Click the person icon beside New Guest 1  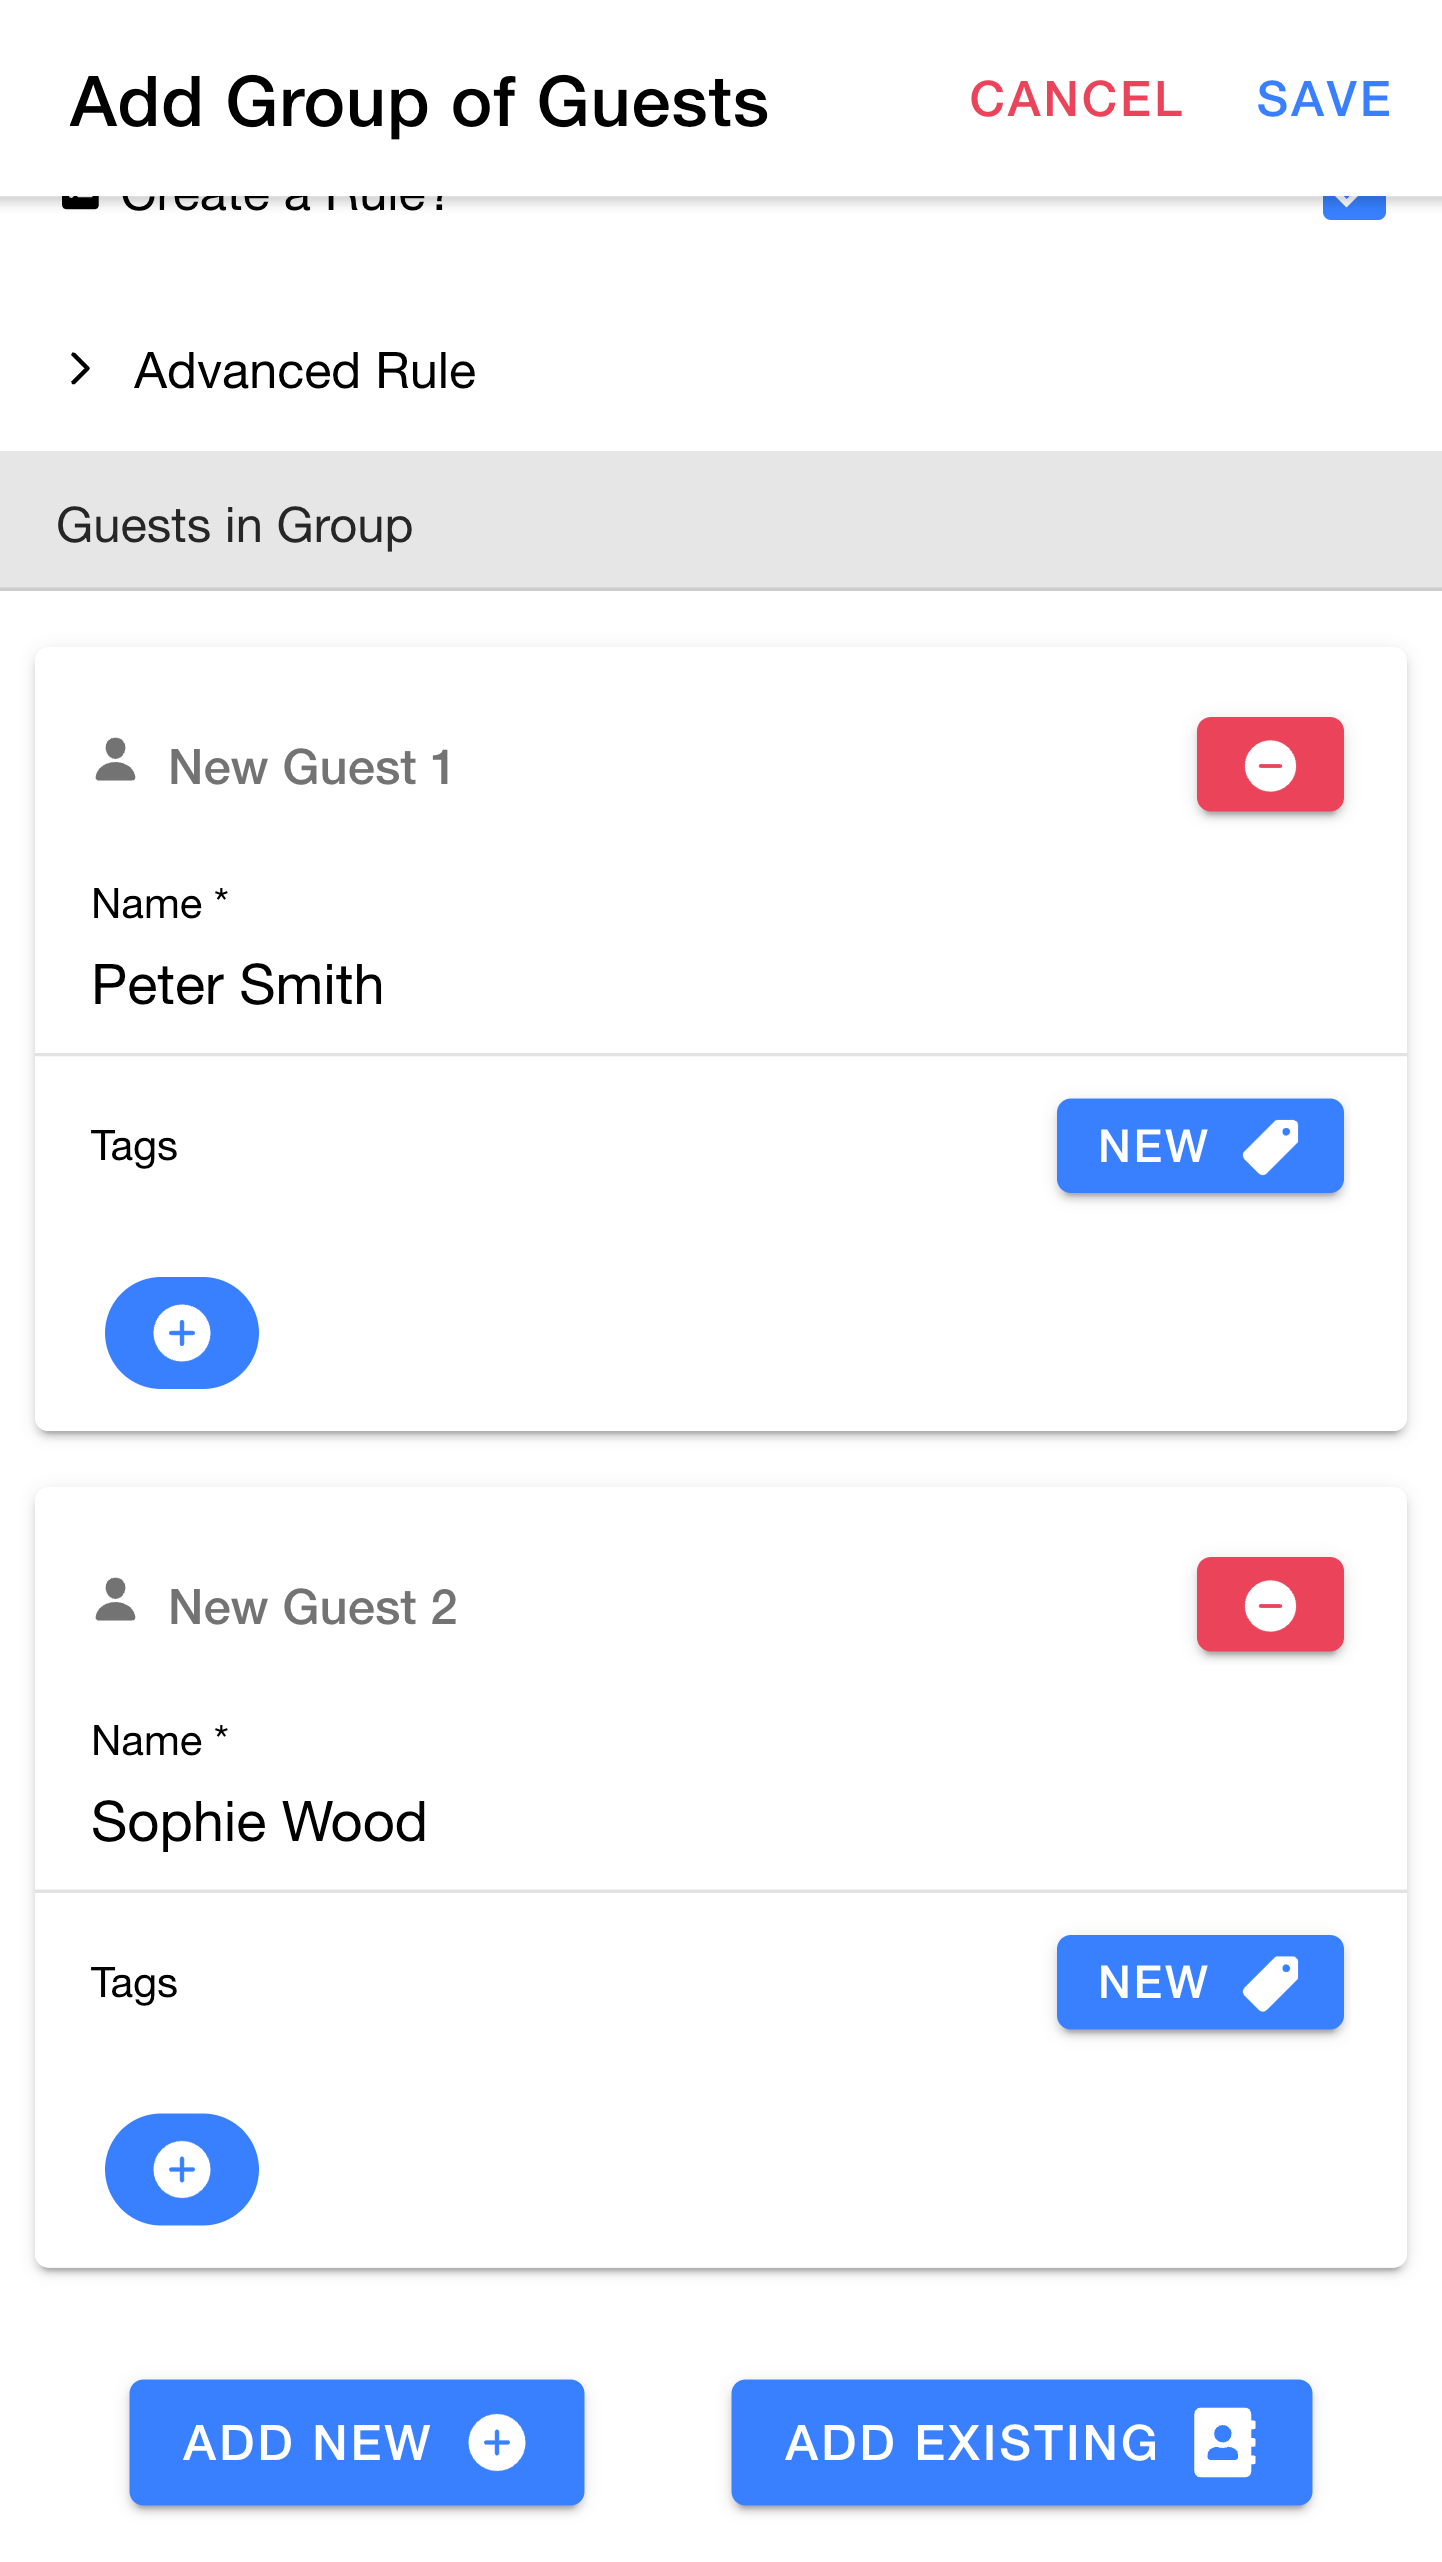click(x=116, y=761)
